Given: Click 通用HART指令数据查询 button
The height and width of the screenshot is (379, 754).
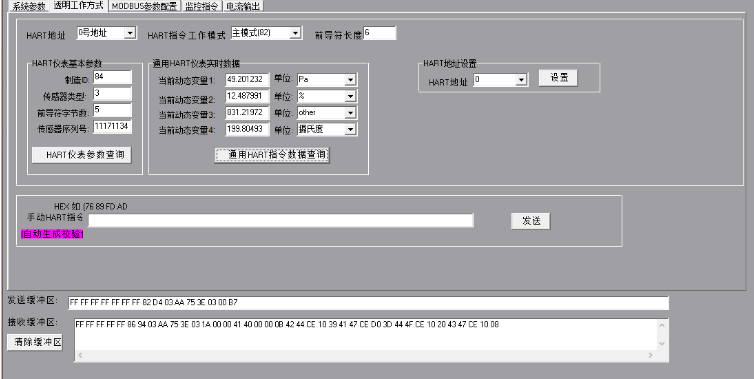Looking at the screenshot, I should pos(272,155).
